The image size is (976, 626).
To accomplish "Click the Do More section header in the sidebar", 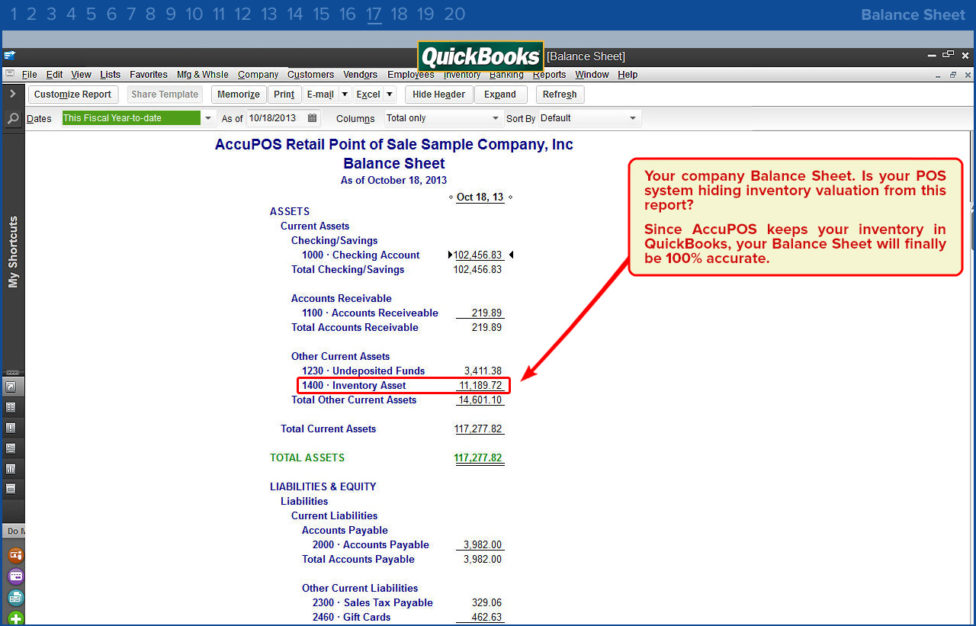I will 14,531.
